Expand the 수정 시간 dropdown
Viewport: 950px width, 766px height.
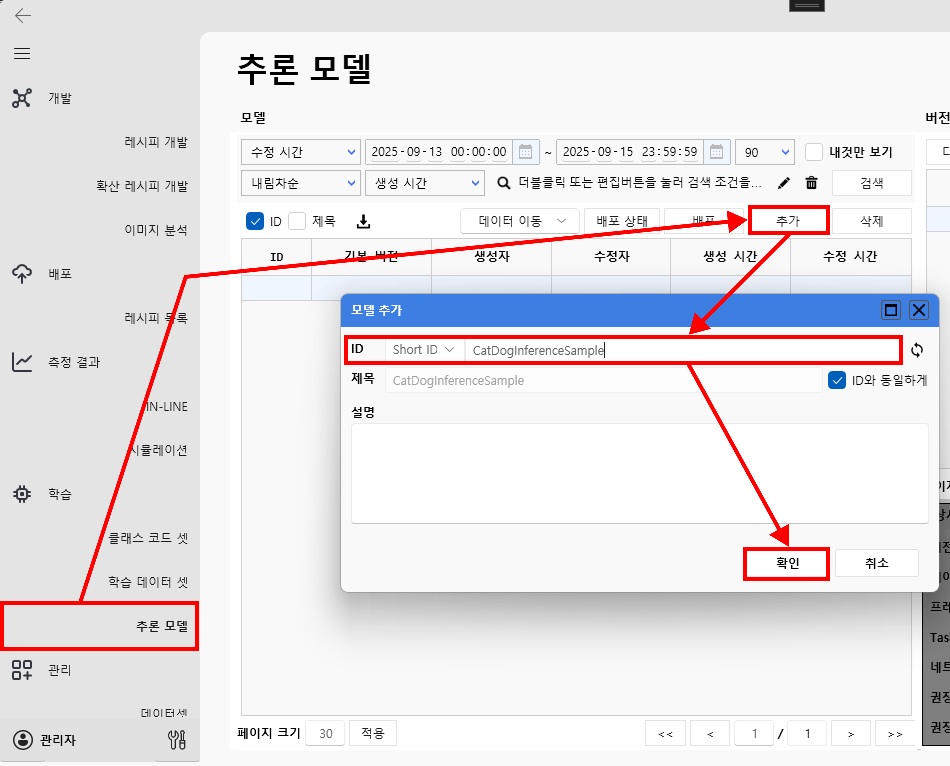point(300,152)
